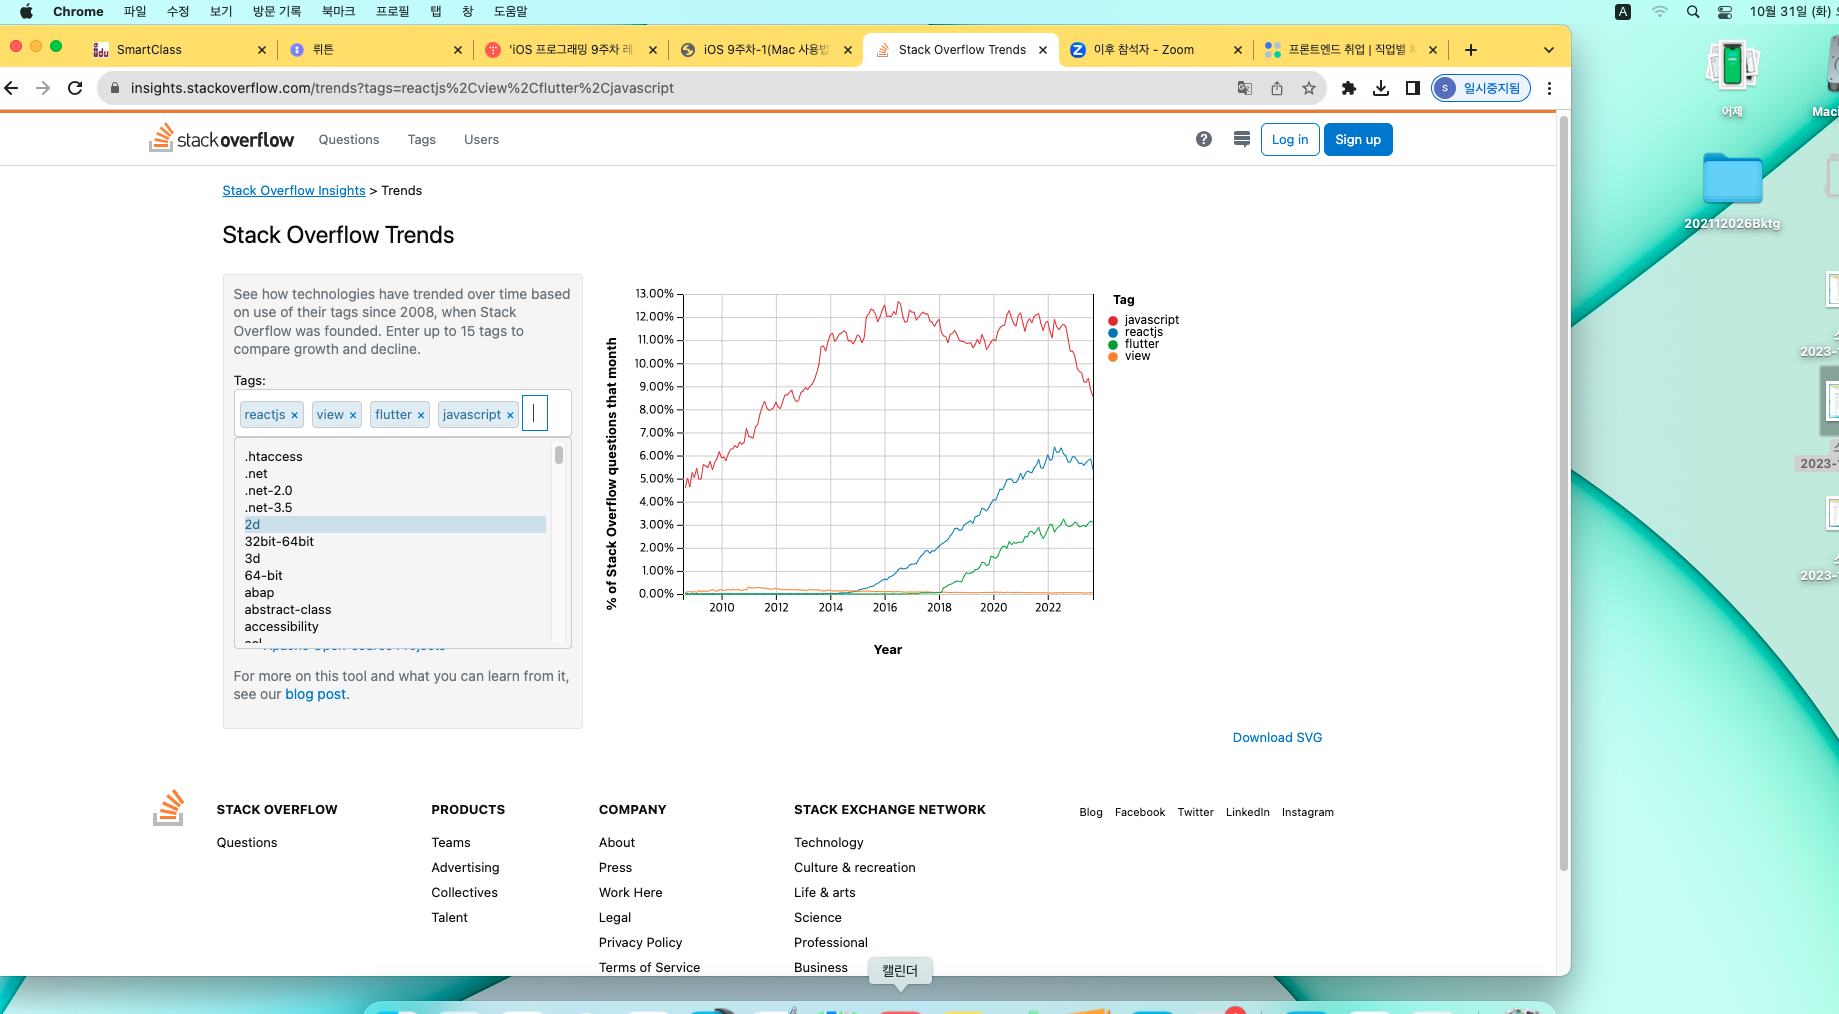The width and height of the screenshot is (1839, 1014).
Task: Open the Stack Exchange sites menu icon
Action: (1242, 139)
